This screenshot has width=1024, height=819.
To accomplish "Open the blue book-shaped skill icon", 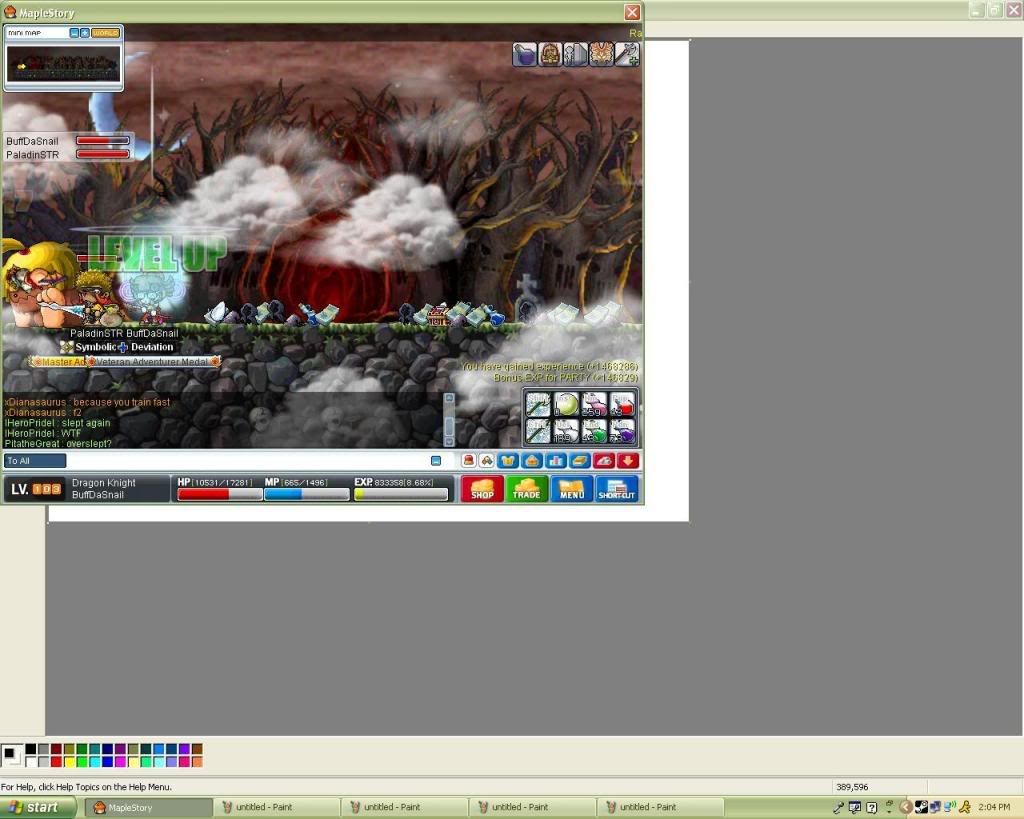I will pyautogui.click(x=580, y=461).
